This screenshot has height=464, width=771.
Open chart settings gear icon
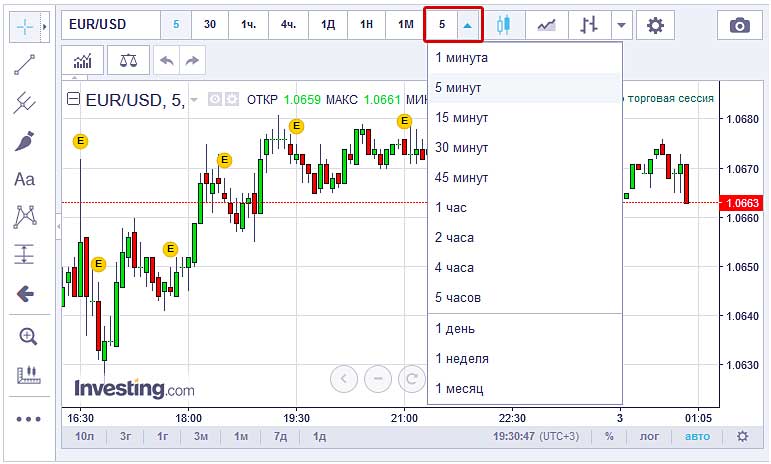coord(655,25)
